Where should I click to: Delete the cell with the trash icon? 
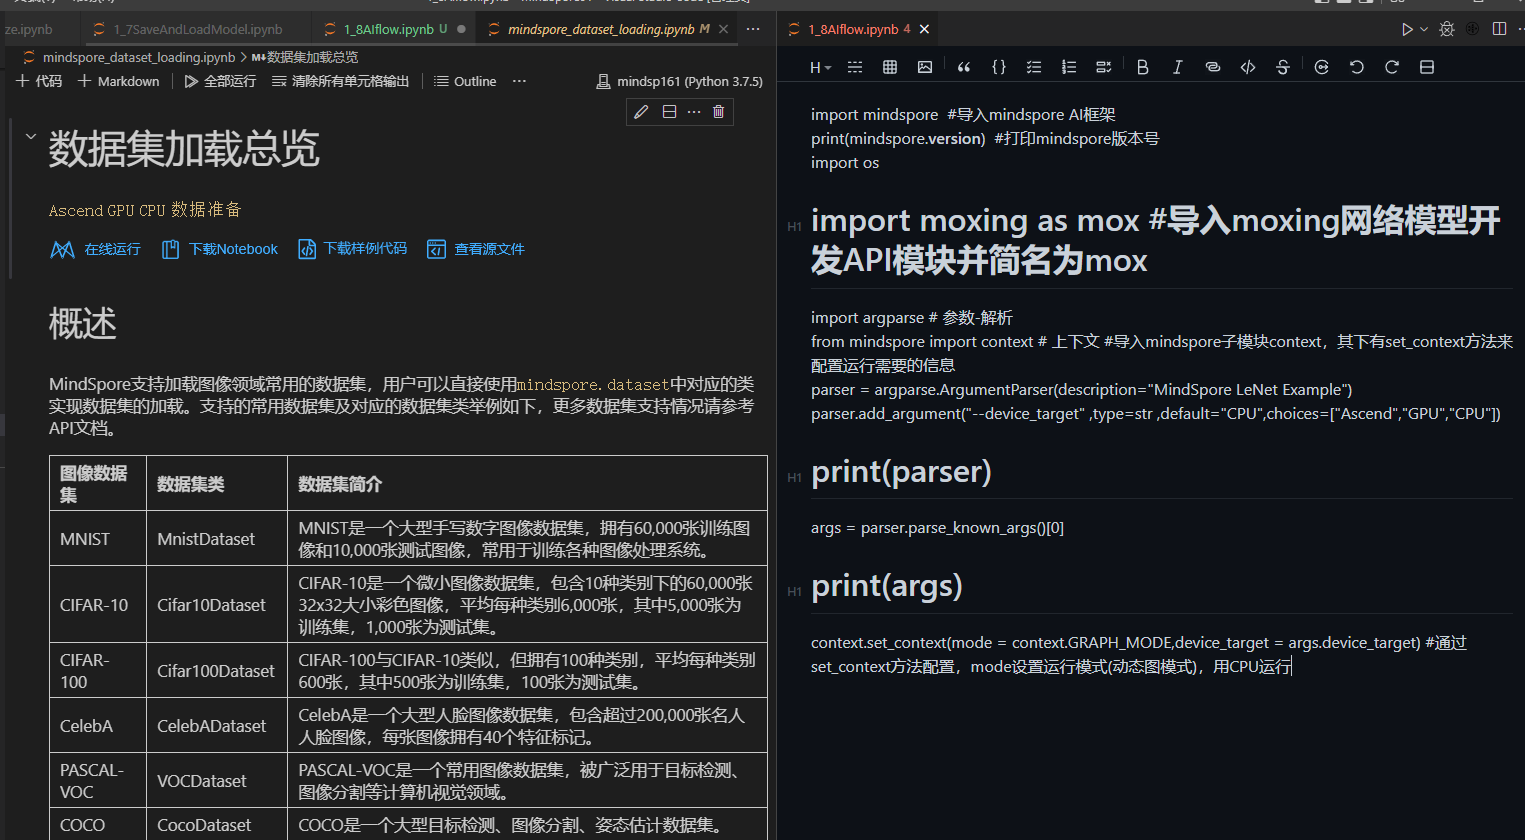(x=719, y=111)
